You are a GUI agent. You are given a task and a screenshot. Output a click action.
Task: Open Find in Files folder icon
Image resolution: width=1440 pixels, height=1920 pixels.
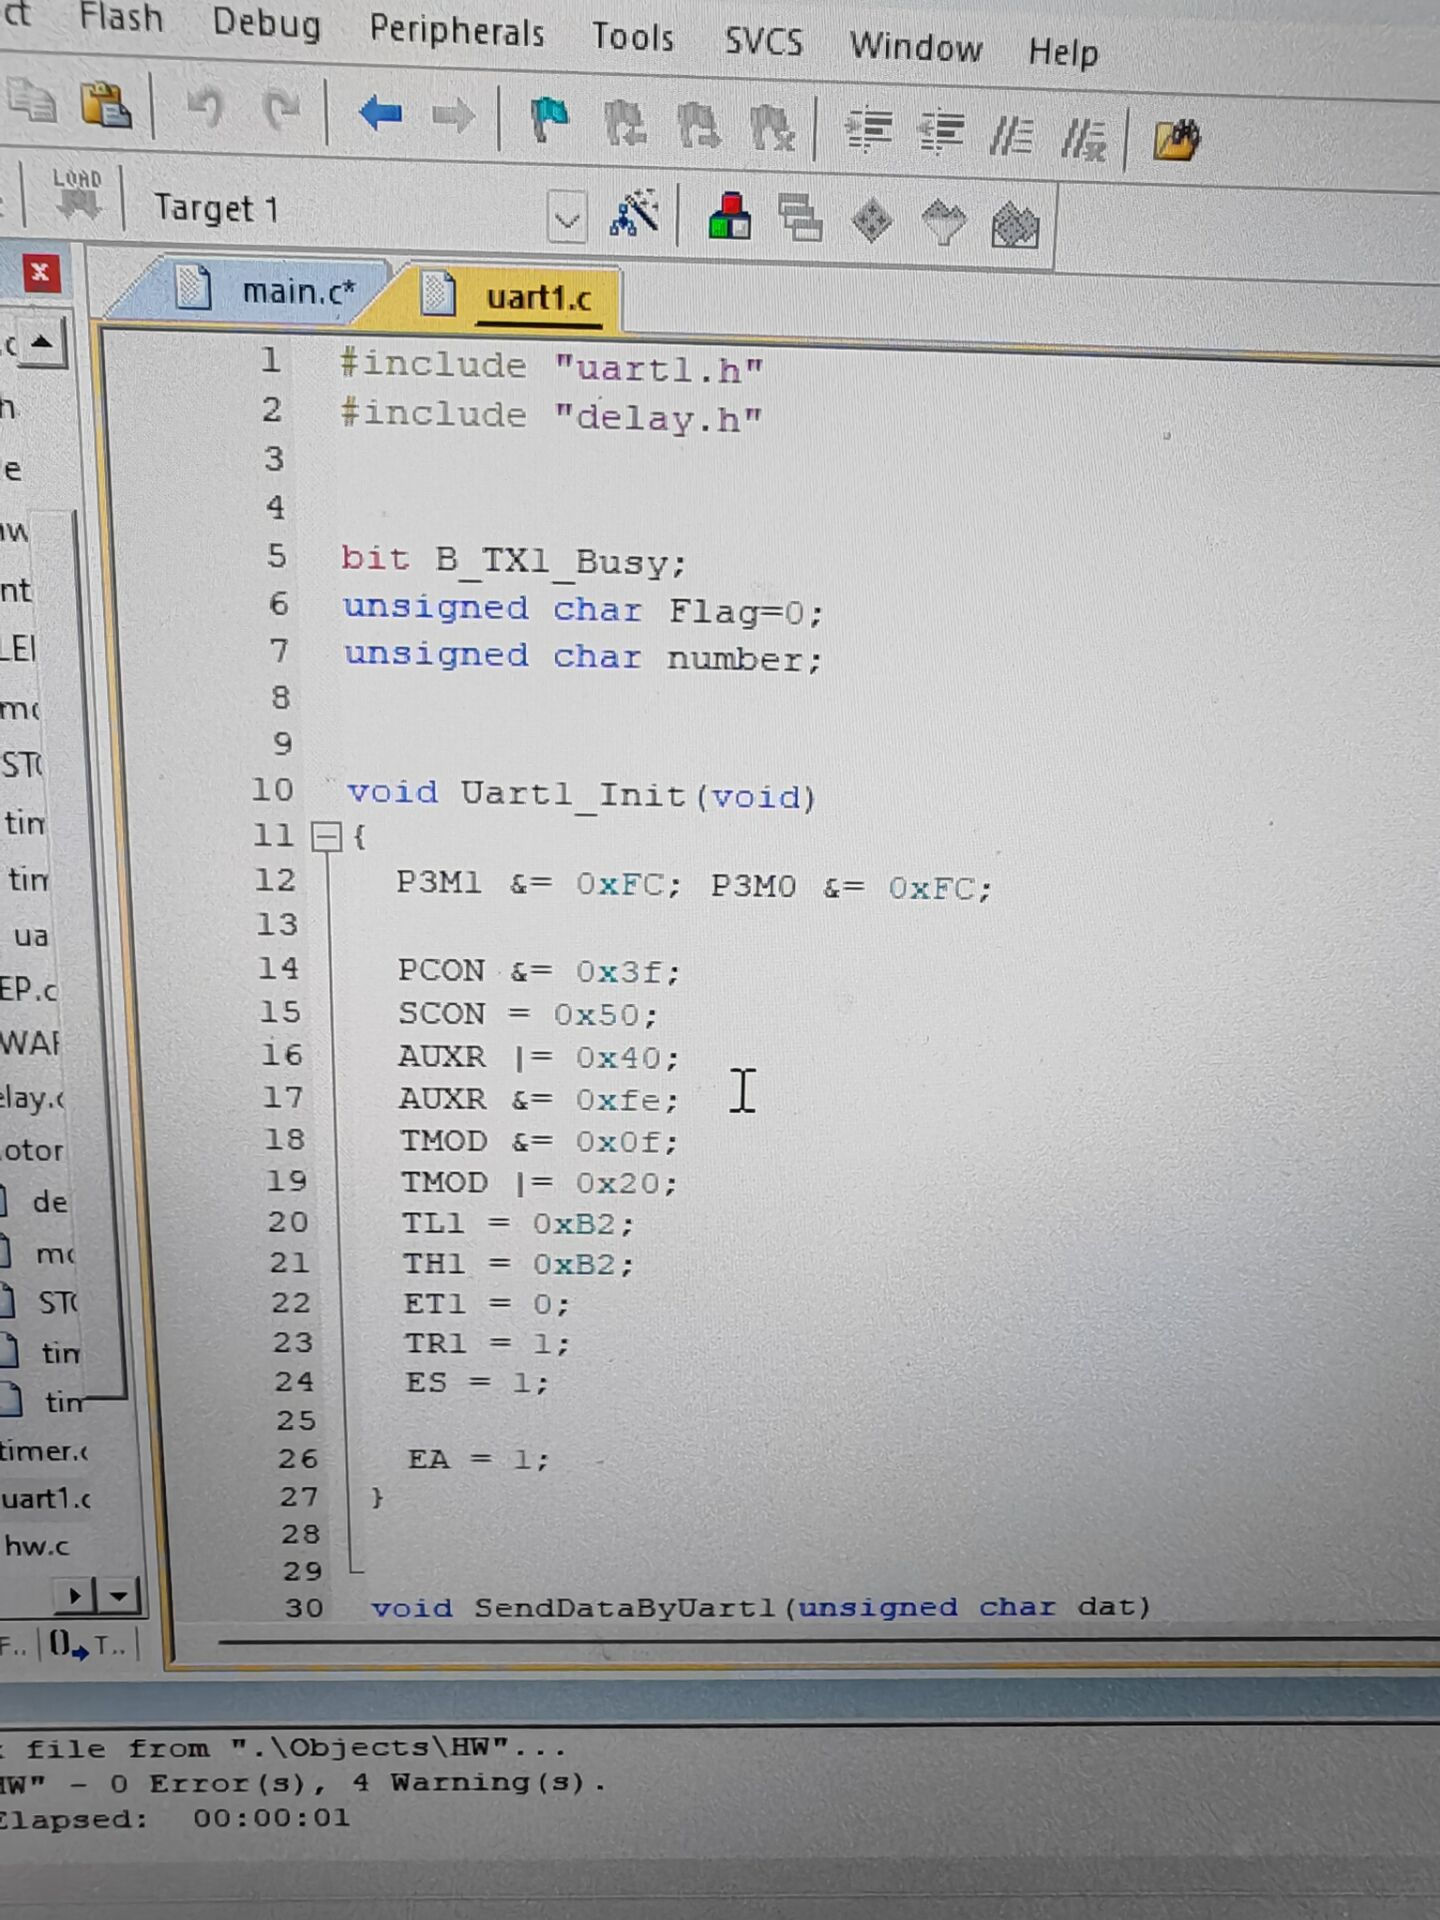(1177, 141)
